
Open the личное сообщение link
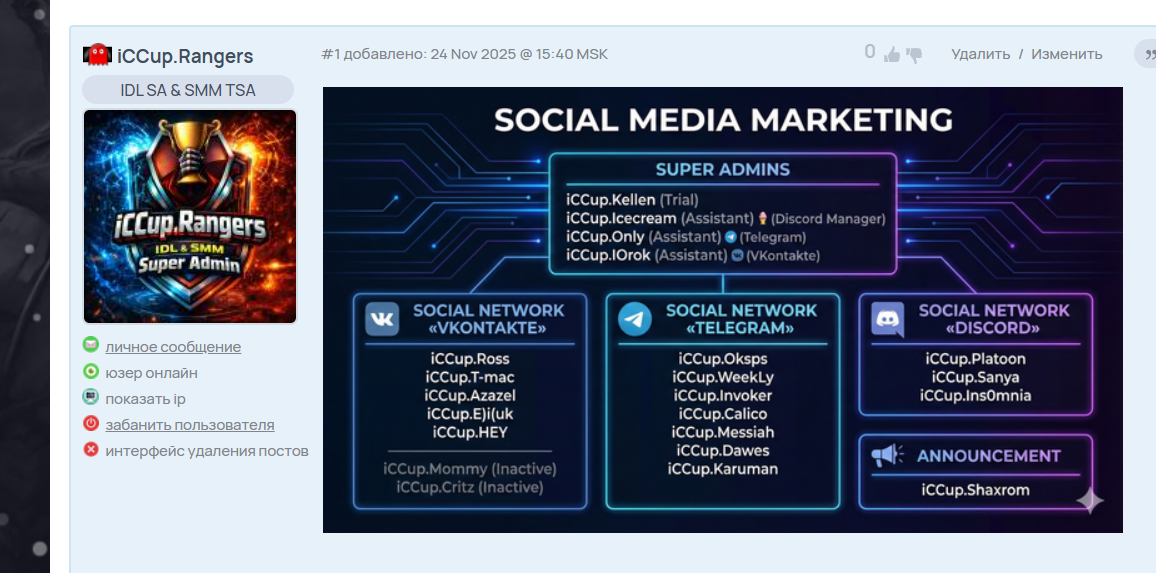173,347
